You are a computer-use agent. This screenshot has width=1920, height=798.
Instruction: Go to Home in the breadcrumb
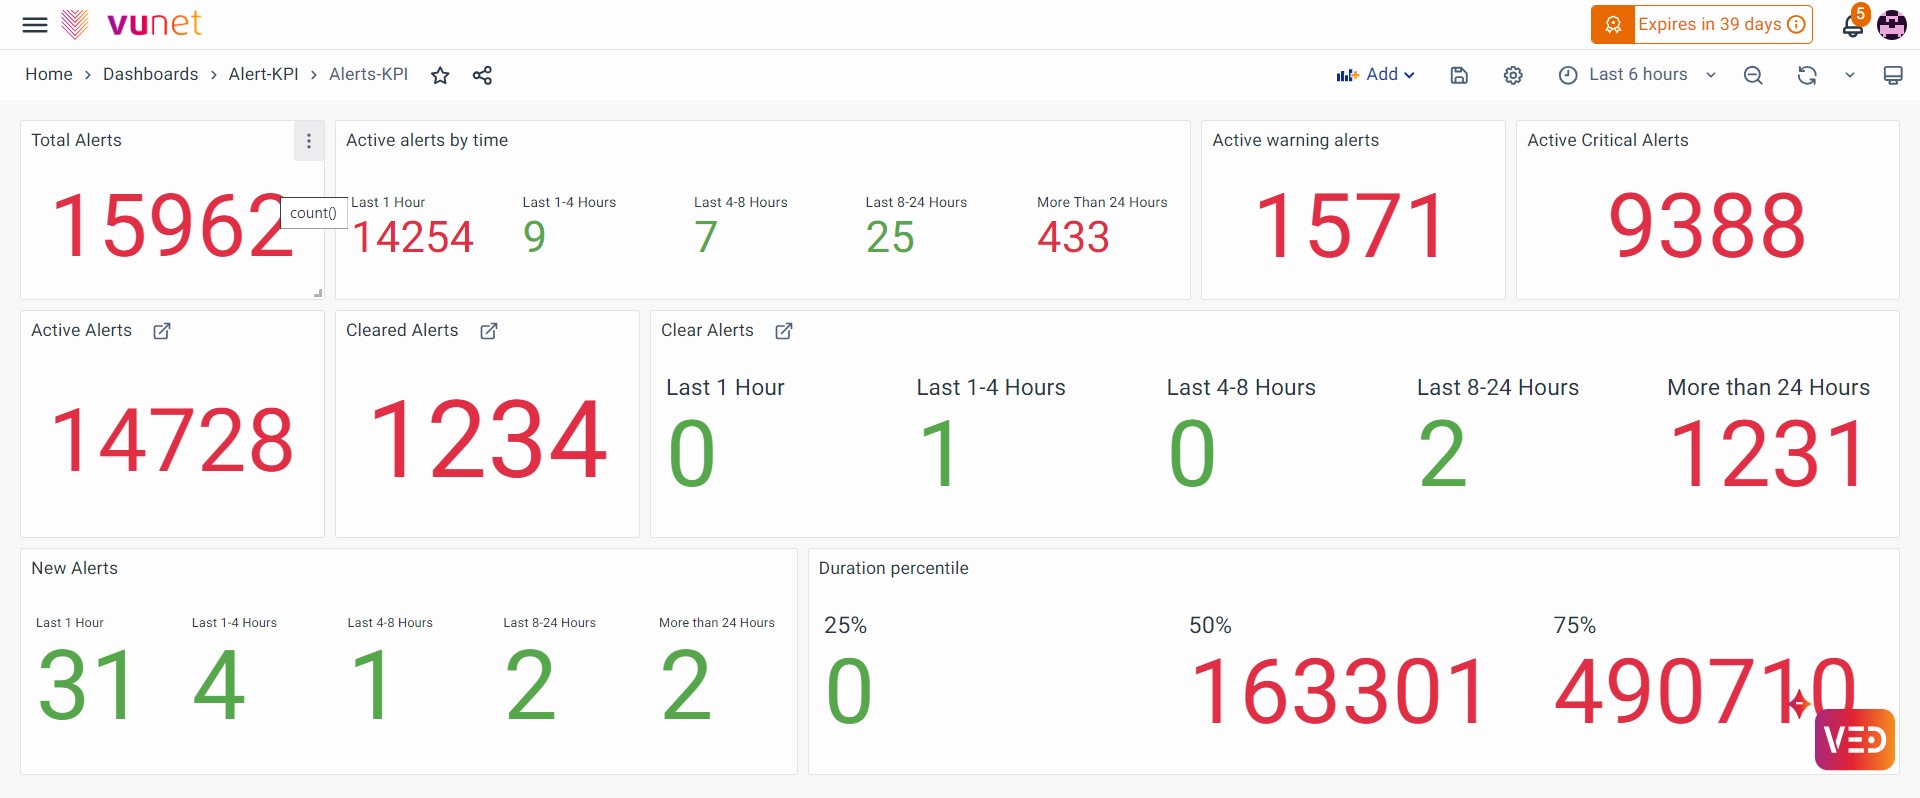48,75
